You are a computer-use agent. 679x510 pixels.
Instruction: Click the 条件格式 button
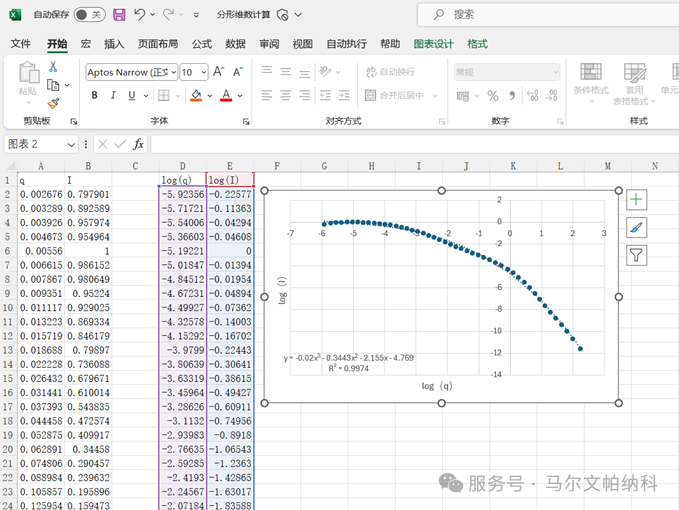tap(591, 82)
